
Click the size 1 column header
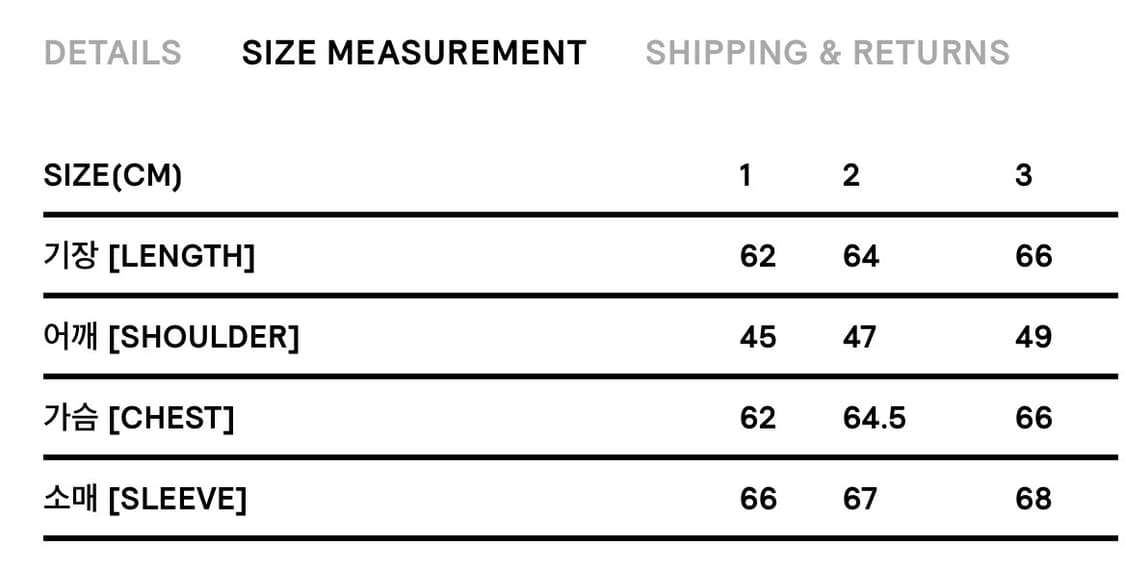coord(745,176)
